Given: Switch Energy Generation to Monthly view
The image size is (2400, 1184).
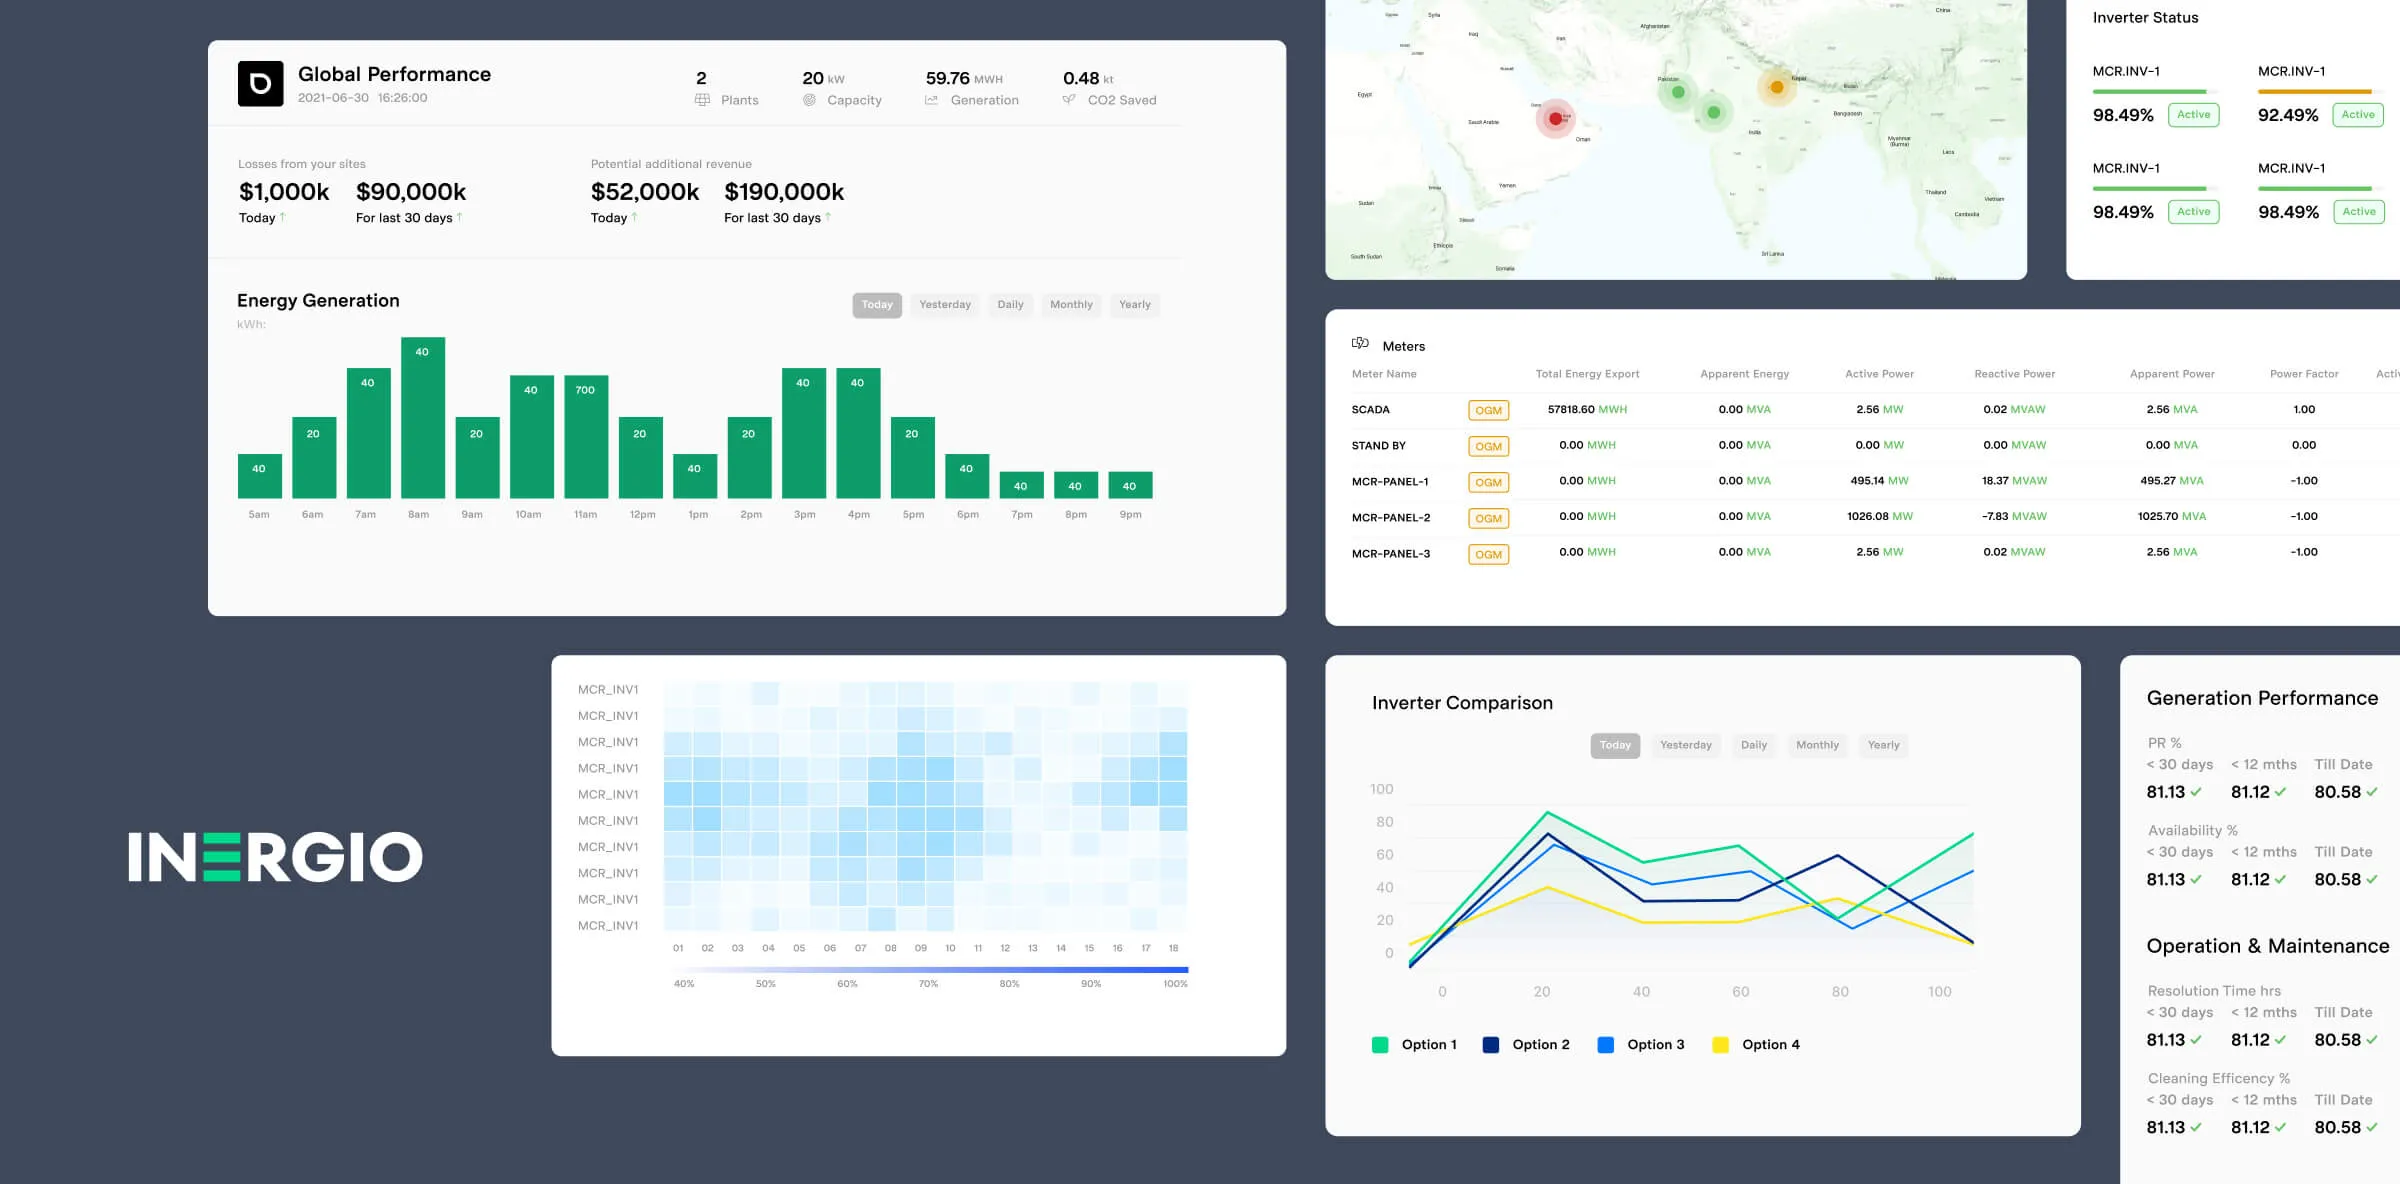Looking at the screenshot, I should (1070, 305).
